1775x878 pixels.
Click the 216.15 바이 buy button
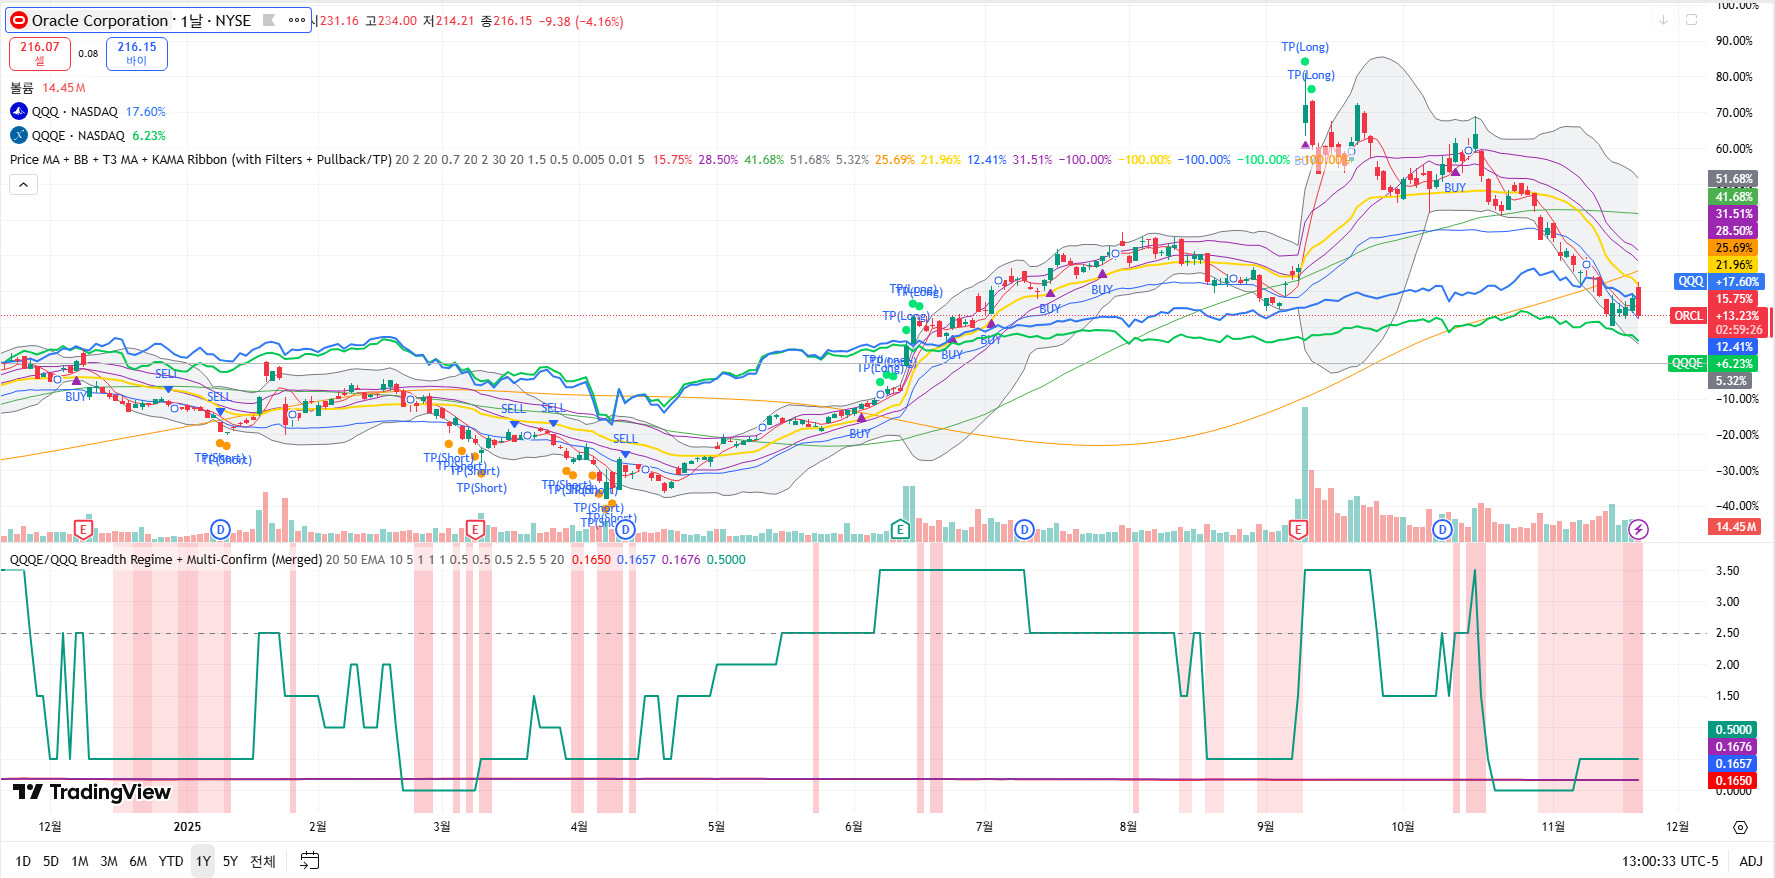pyautogui.click(x=137, y=53)
